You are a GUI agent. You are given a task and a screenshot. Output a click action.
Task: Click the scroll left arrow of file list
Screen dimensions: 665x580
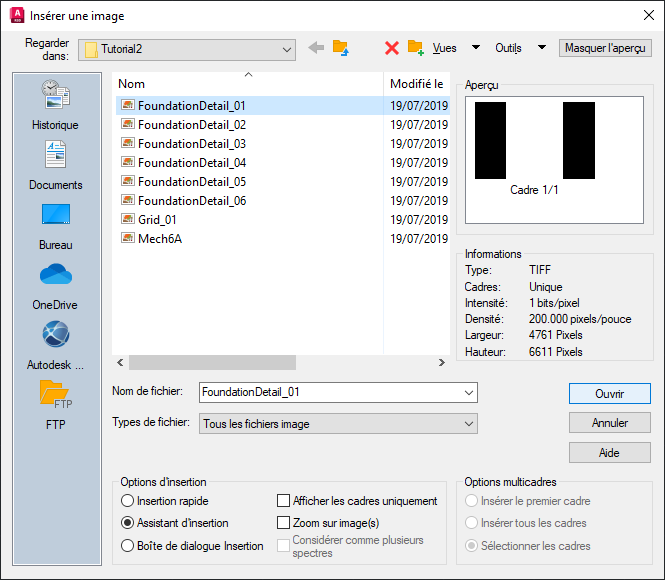120,362
